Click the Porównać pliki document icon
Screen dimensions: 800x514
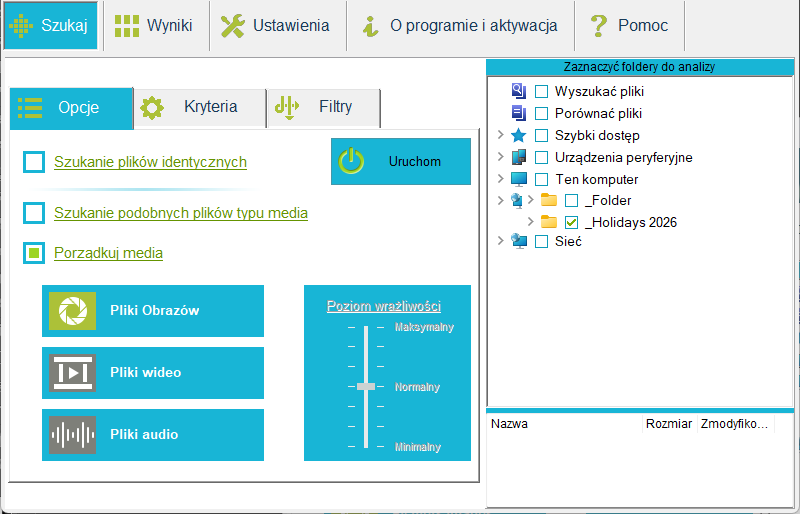coord(519,113)
